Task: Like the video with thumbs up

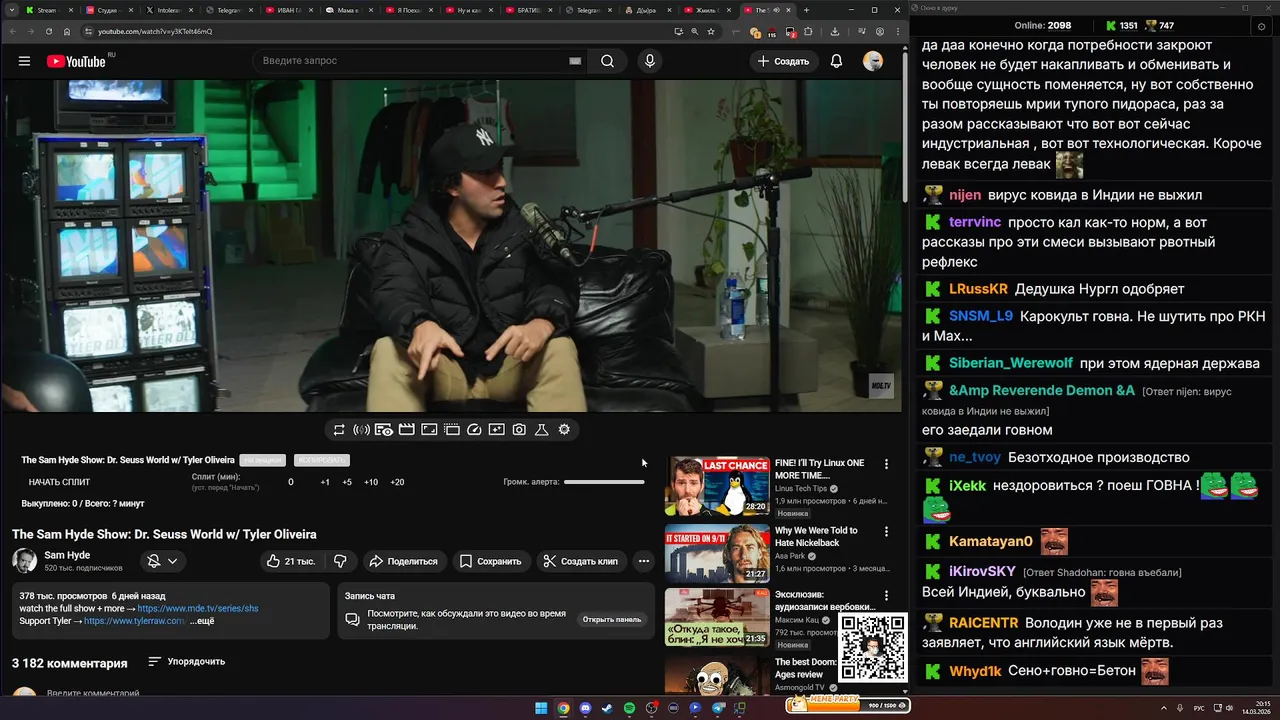Action: pos(291,561)
